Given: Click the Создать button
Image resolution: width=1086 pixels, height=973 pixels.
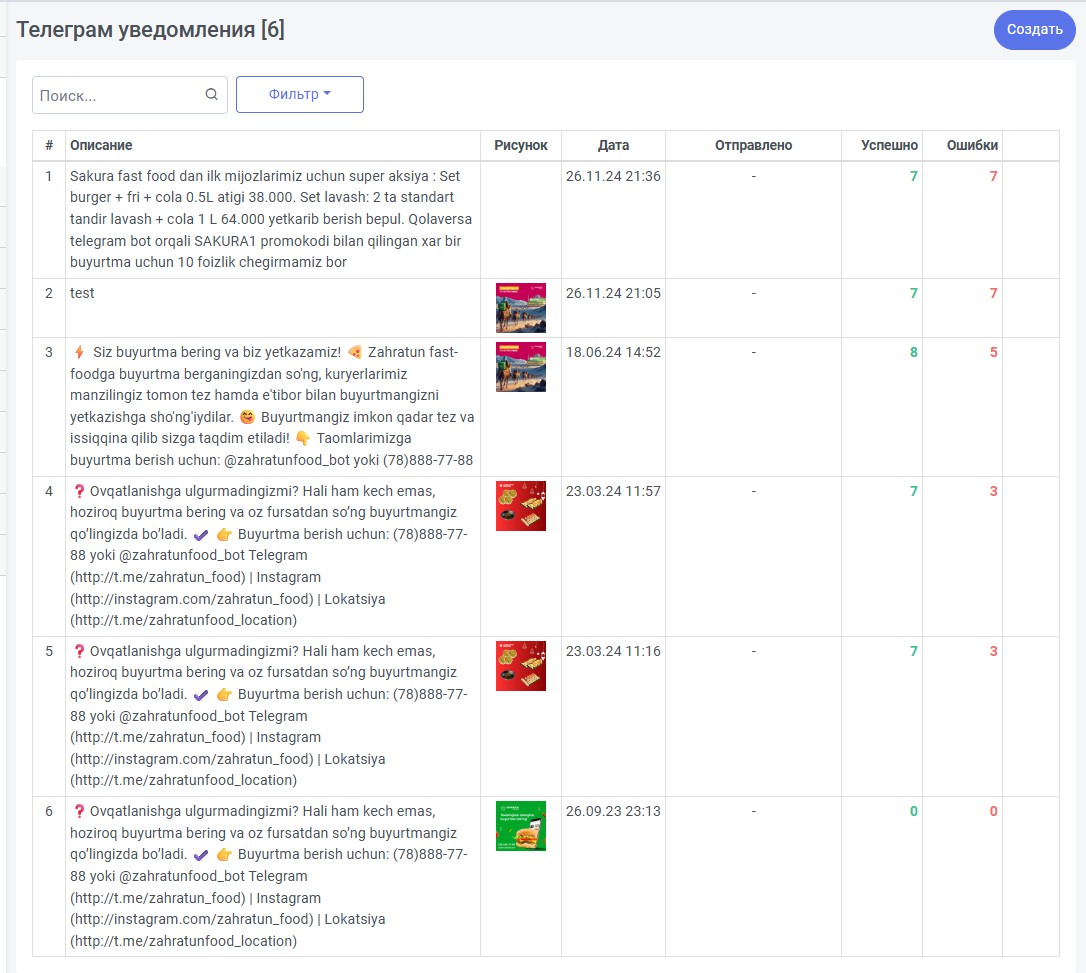Looking at the screenshot, I should tap(1034, 30).
